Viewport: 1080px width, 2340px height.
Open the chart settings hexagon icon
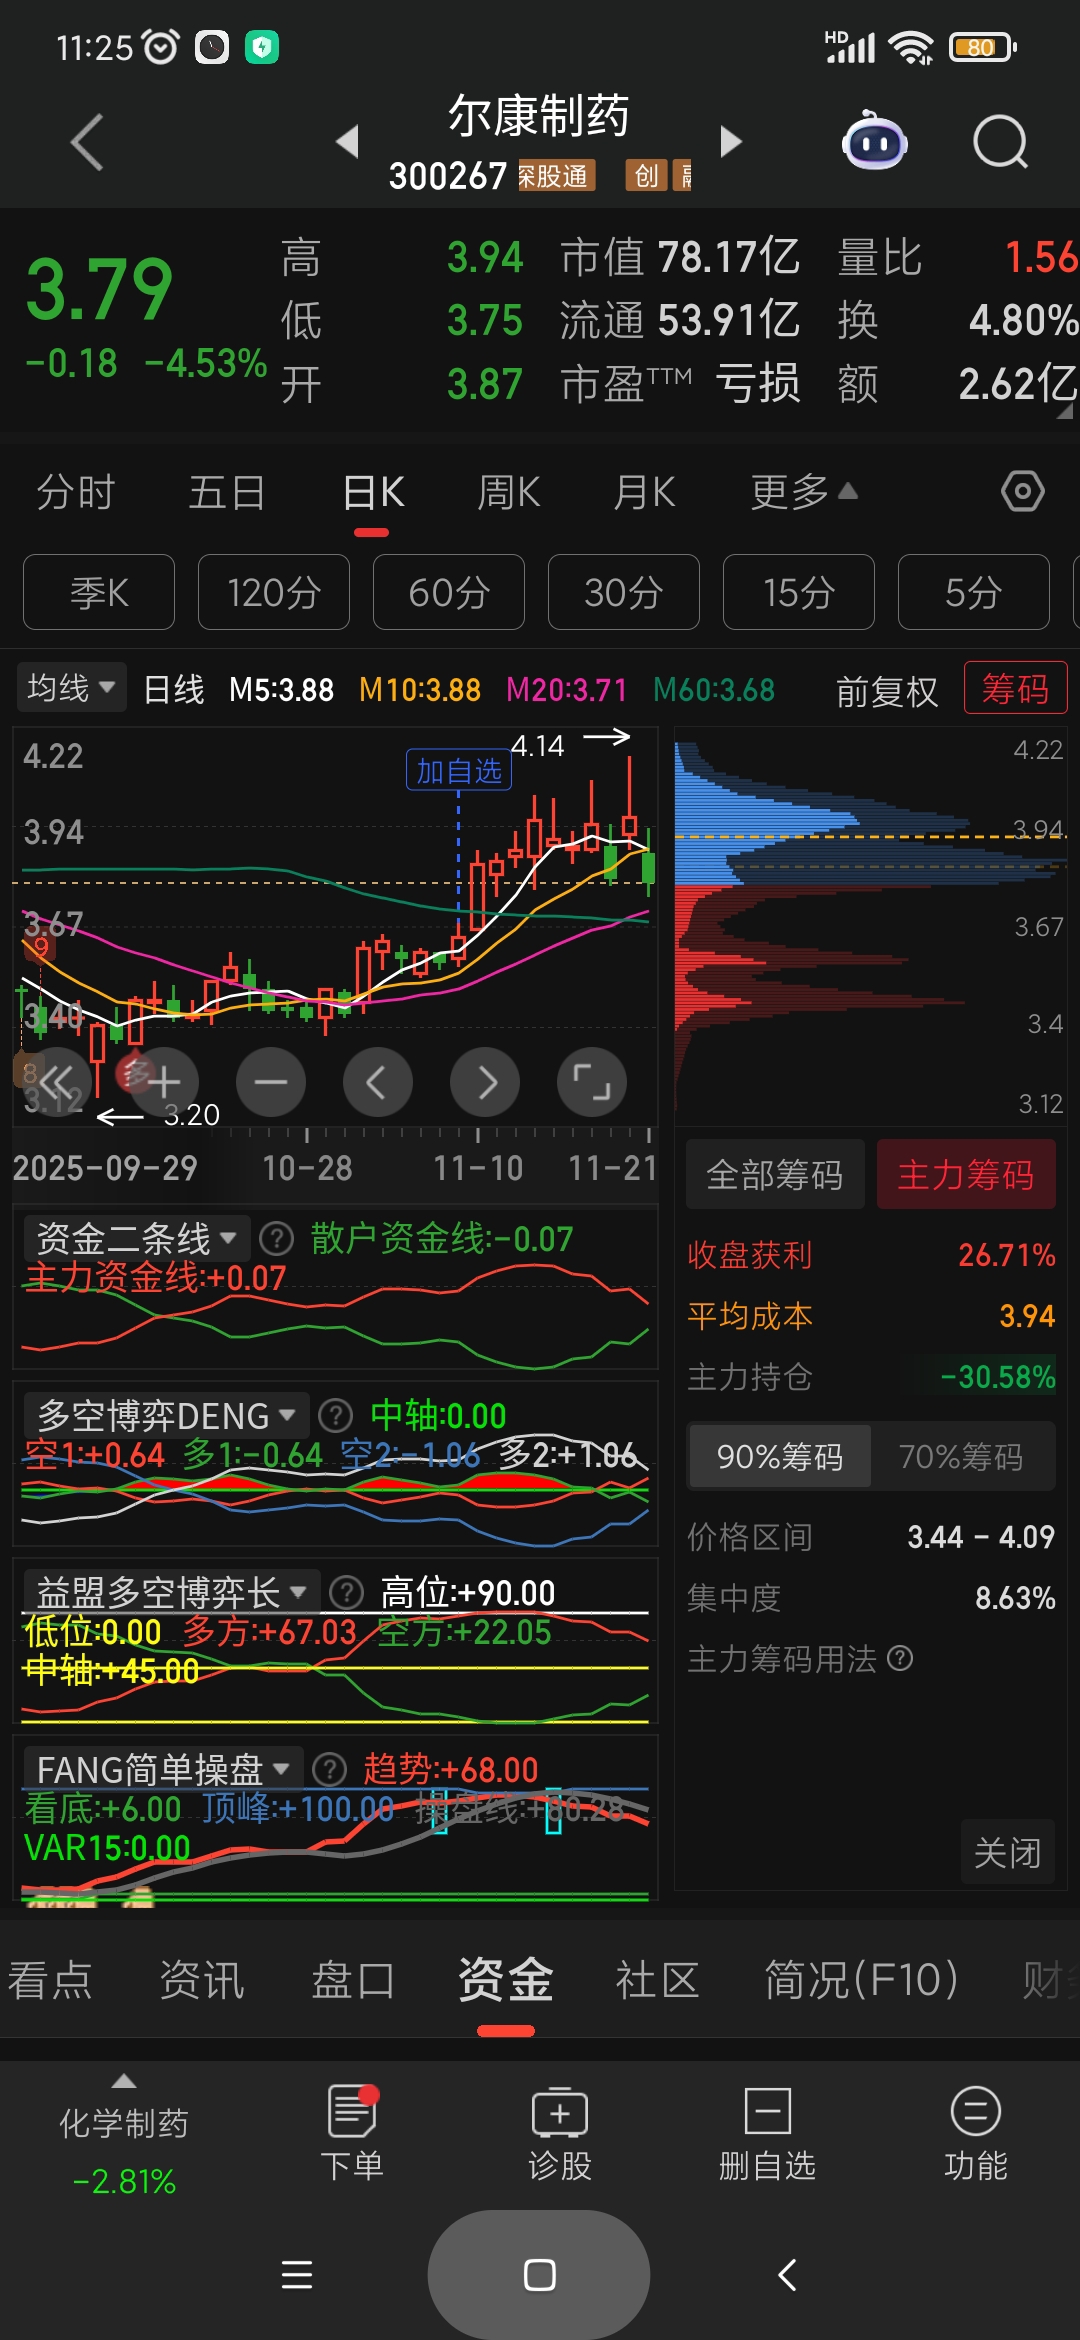click(1023, 491)
